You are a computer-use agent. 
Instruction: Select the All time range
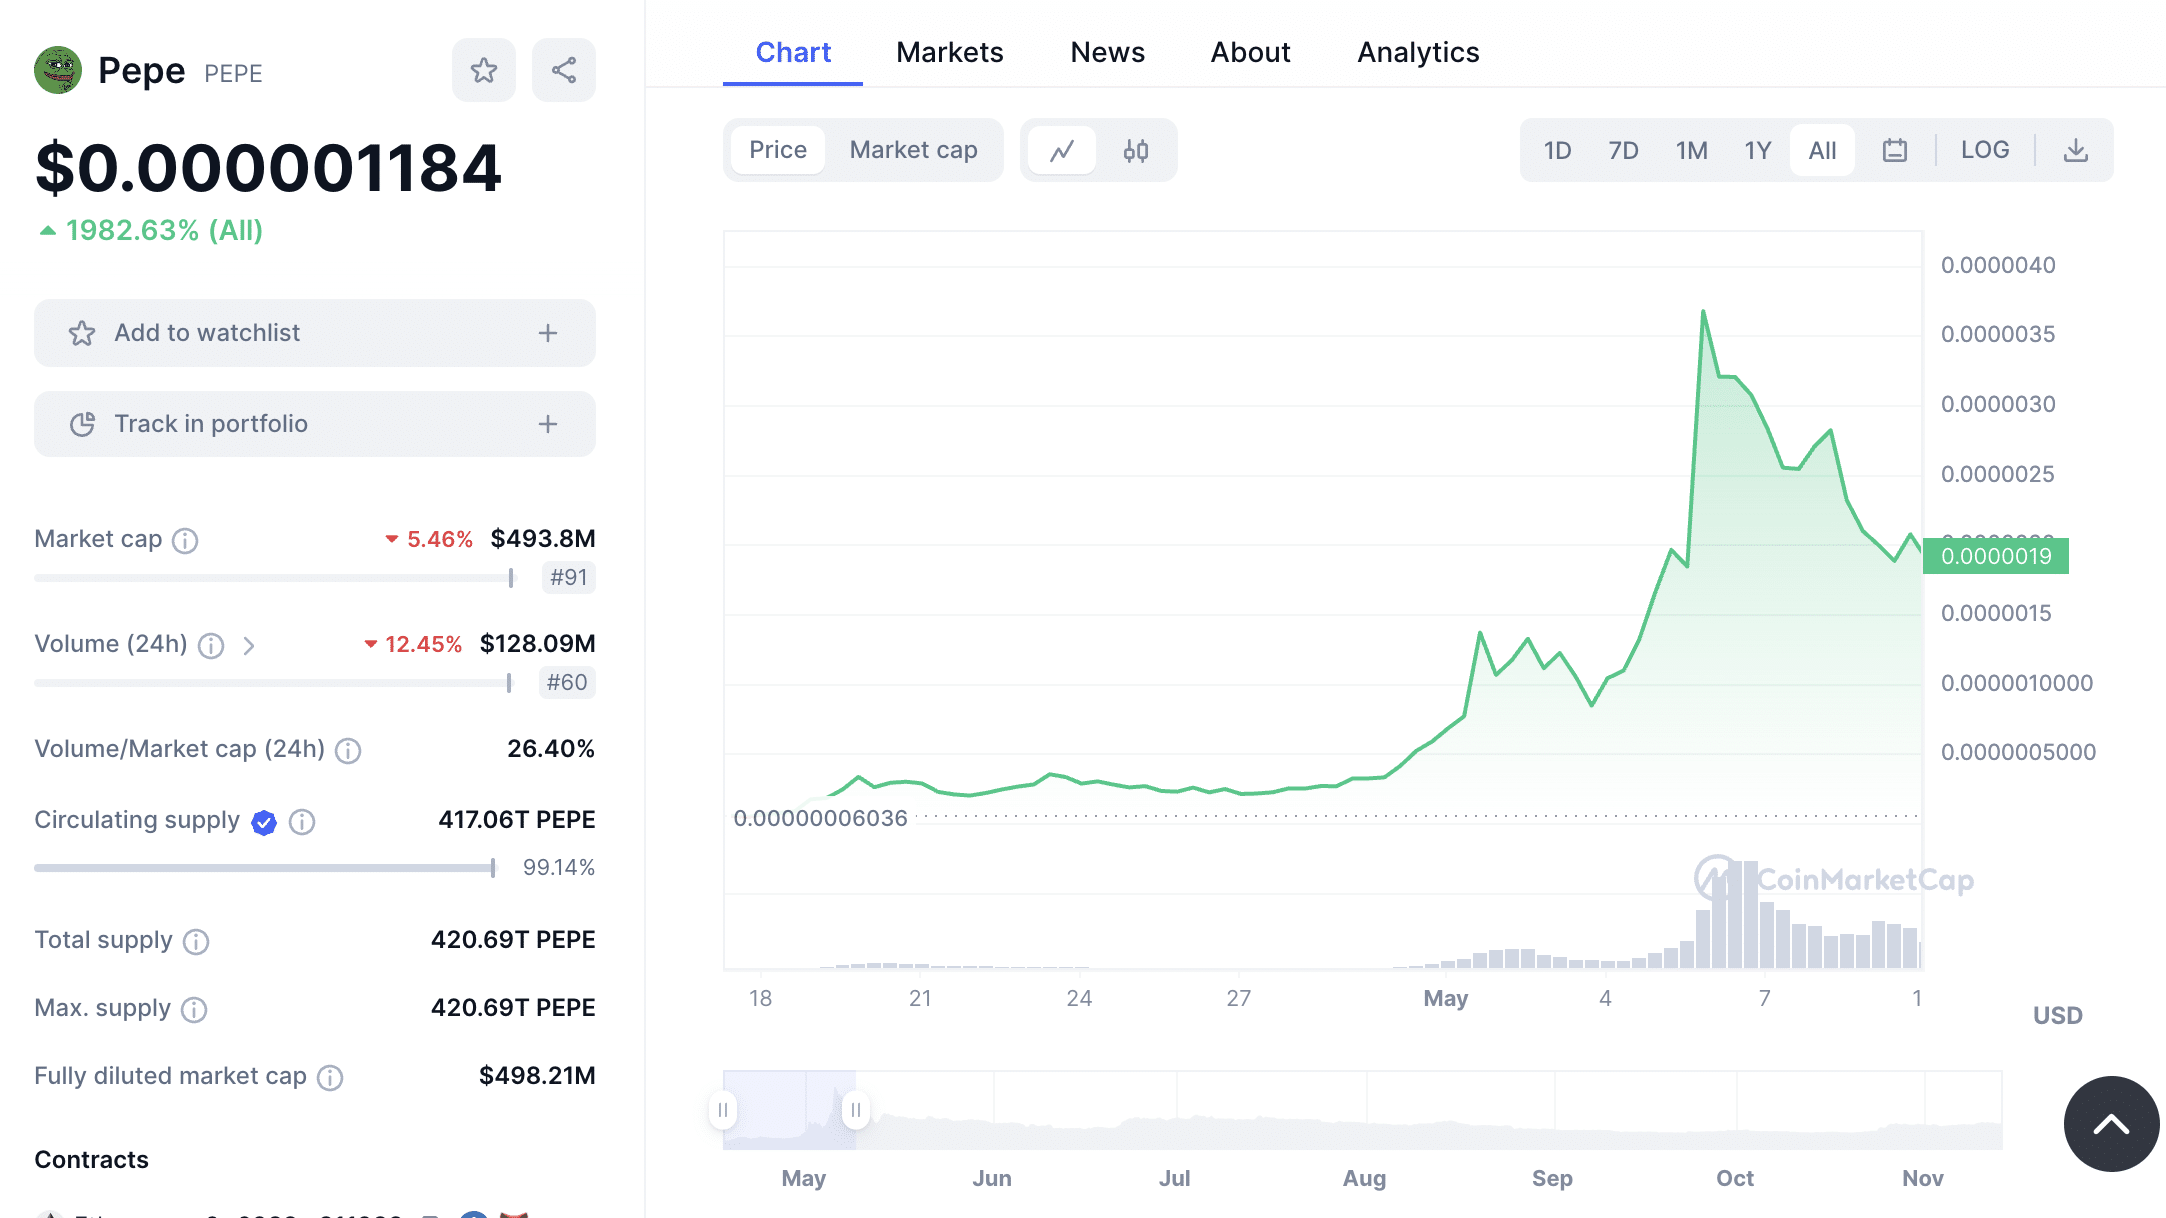1822,150
